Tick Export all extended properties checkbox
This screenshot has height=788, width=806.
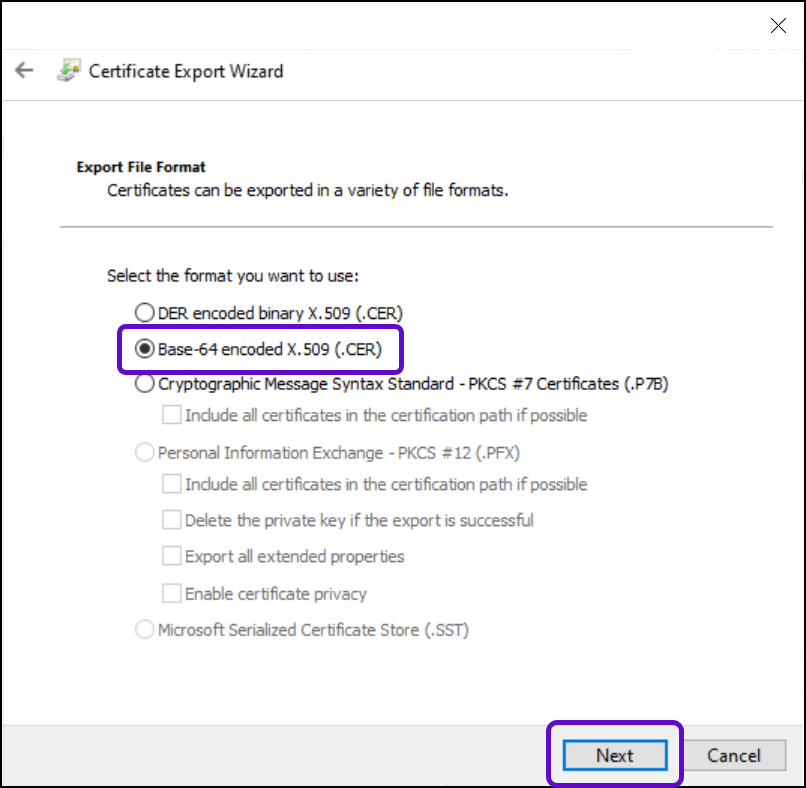(172, 556)
